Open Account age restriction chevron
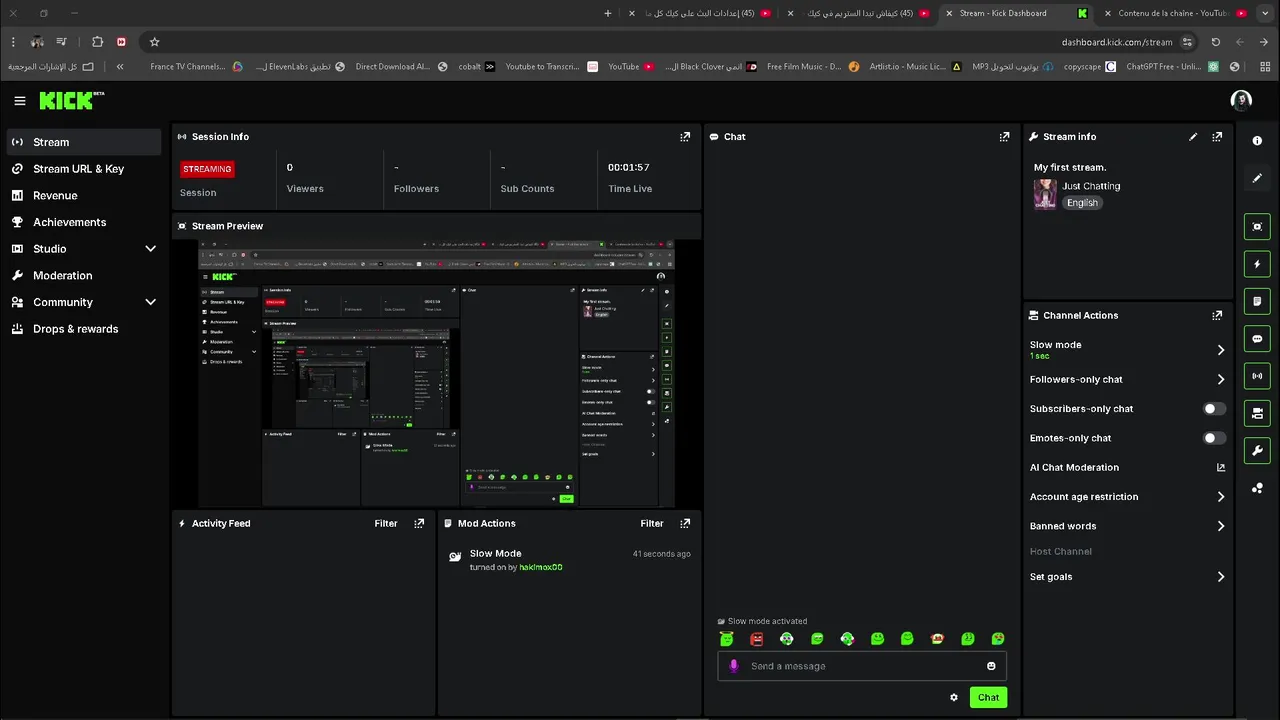This screenshot has width=1280, height=720. [x=1220, y=497]
